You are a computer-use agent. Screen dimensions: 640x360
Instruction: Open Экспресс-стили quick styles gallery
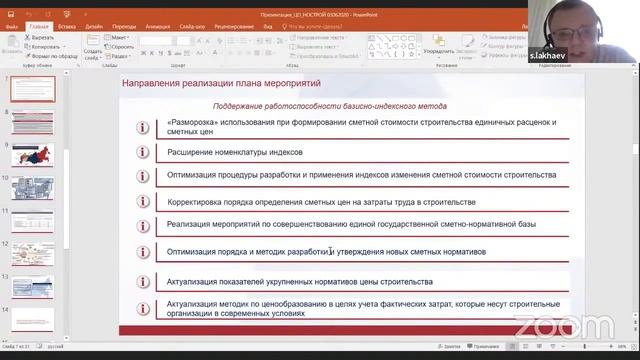click(x=467, y=46)
